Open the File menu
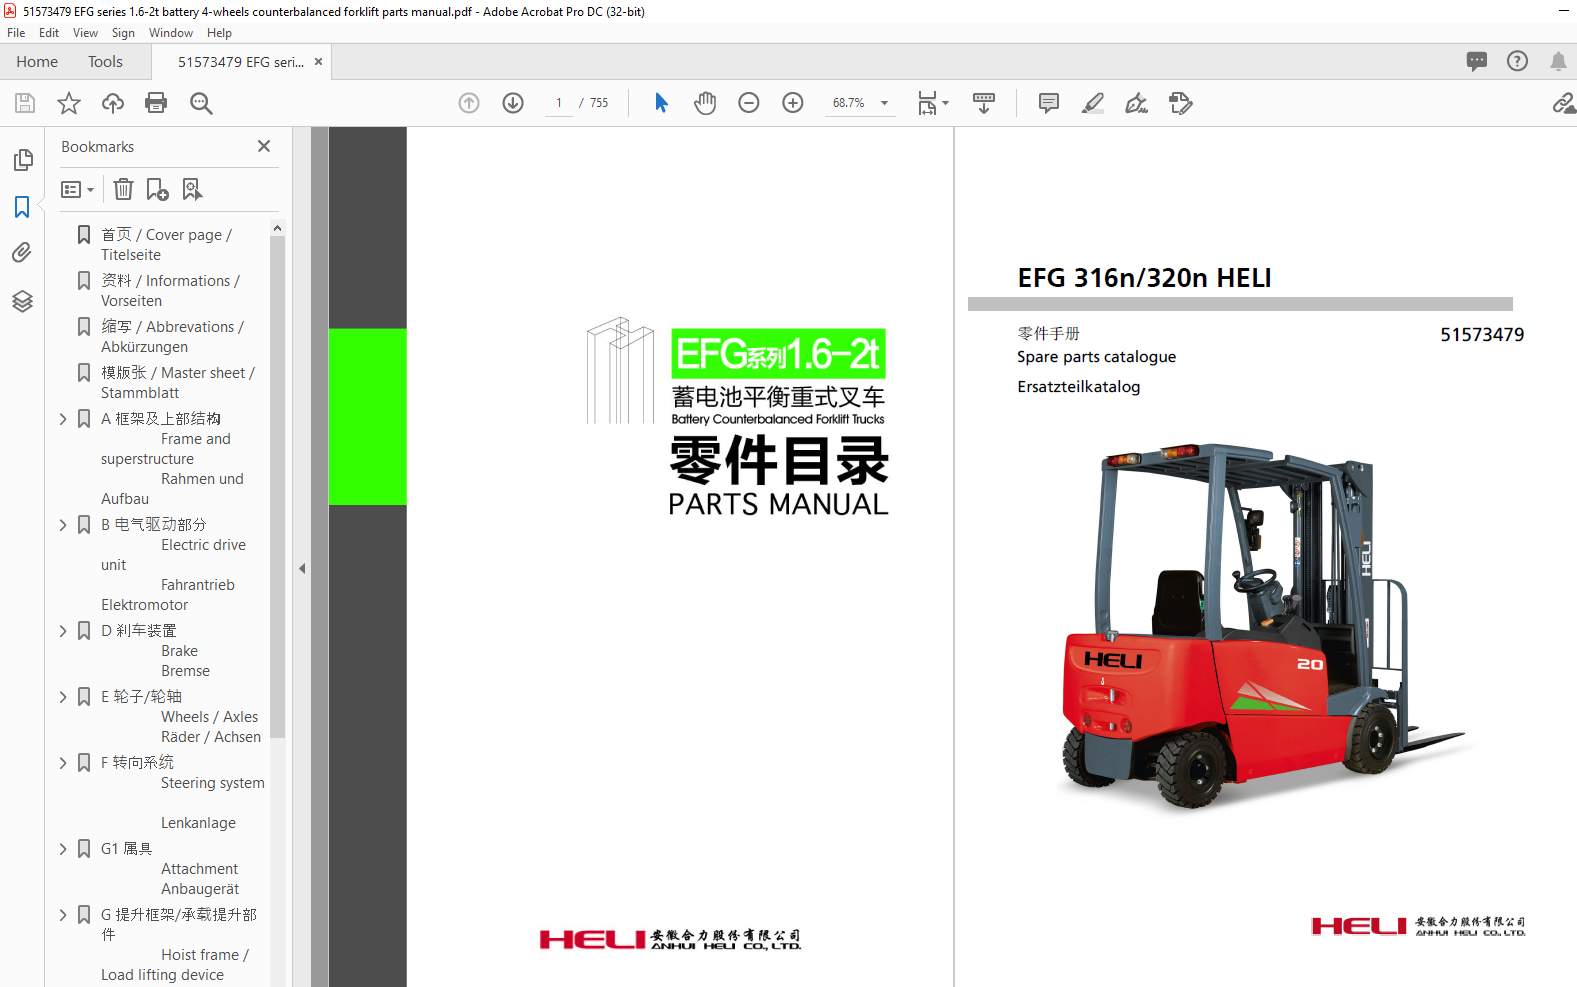 [x=16, y=33]
